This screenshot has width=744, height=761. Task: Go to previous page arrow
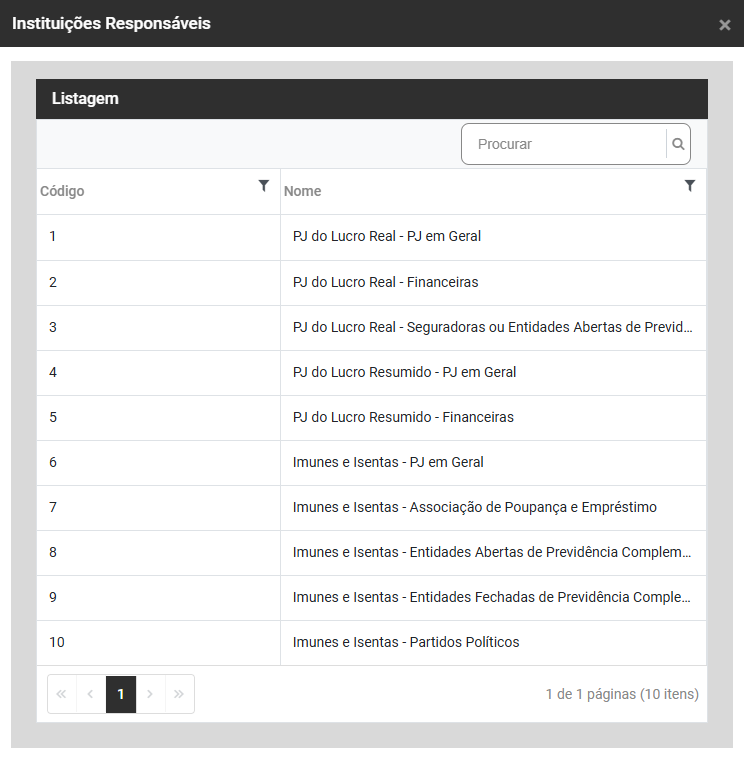pos(91,694)
